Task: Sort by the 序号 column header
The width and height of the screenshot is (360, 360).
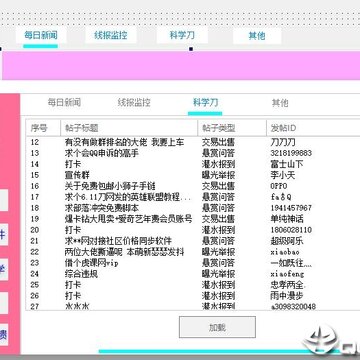Action: (x=43, y=128)
